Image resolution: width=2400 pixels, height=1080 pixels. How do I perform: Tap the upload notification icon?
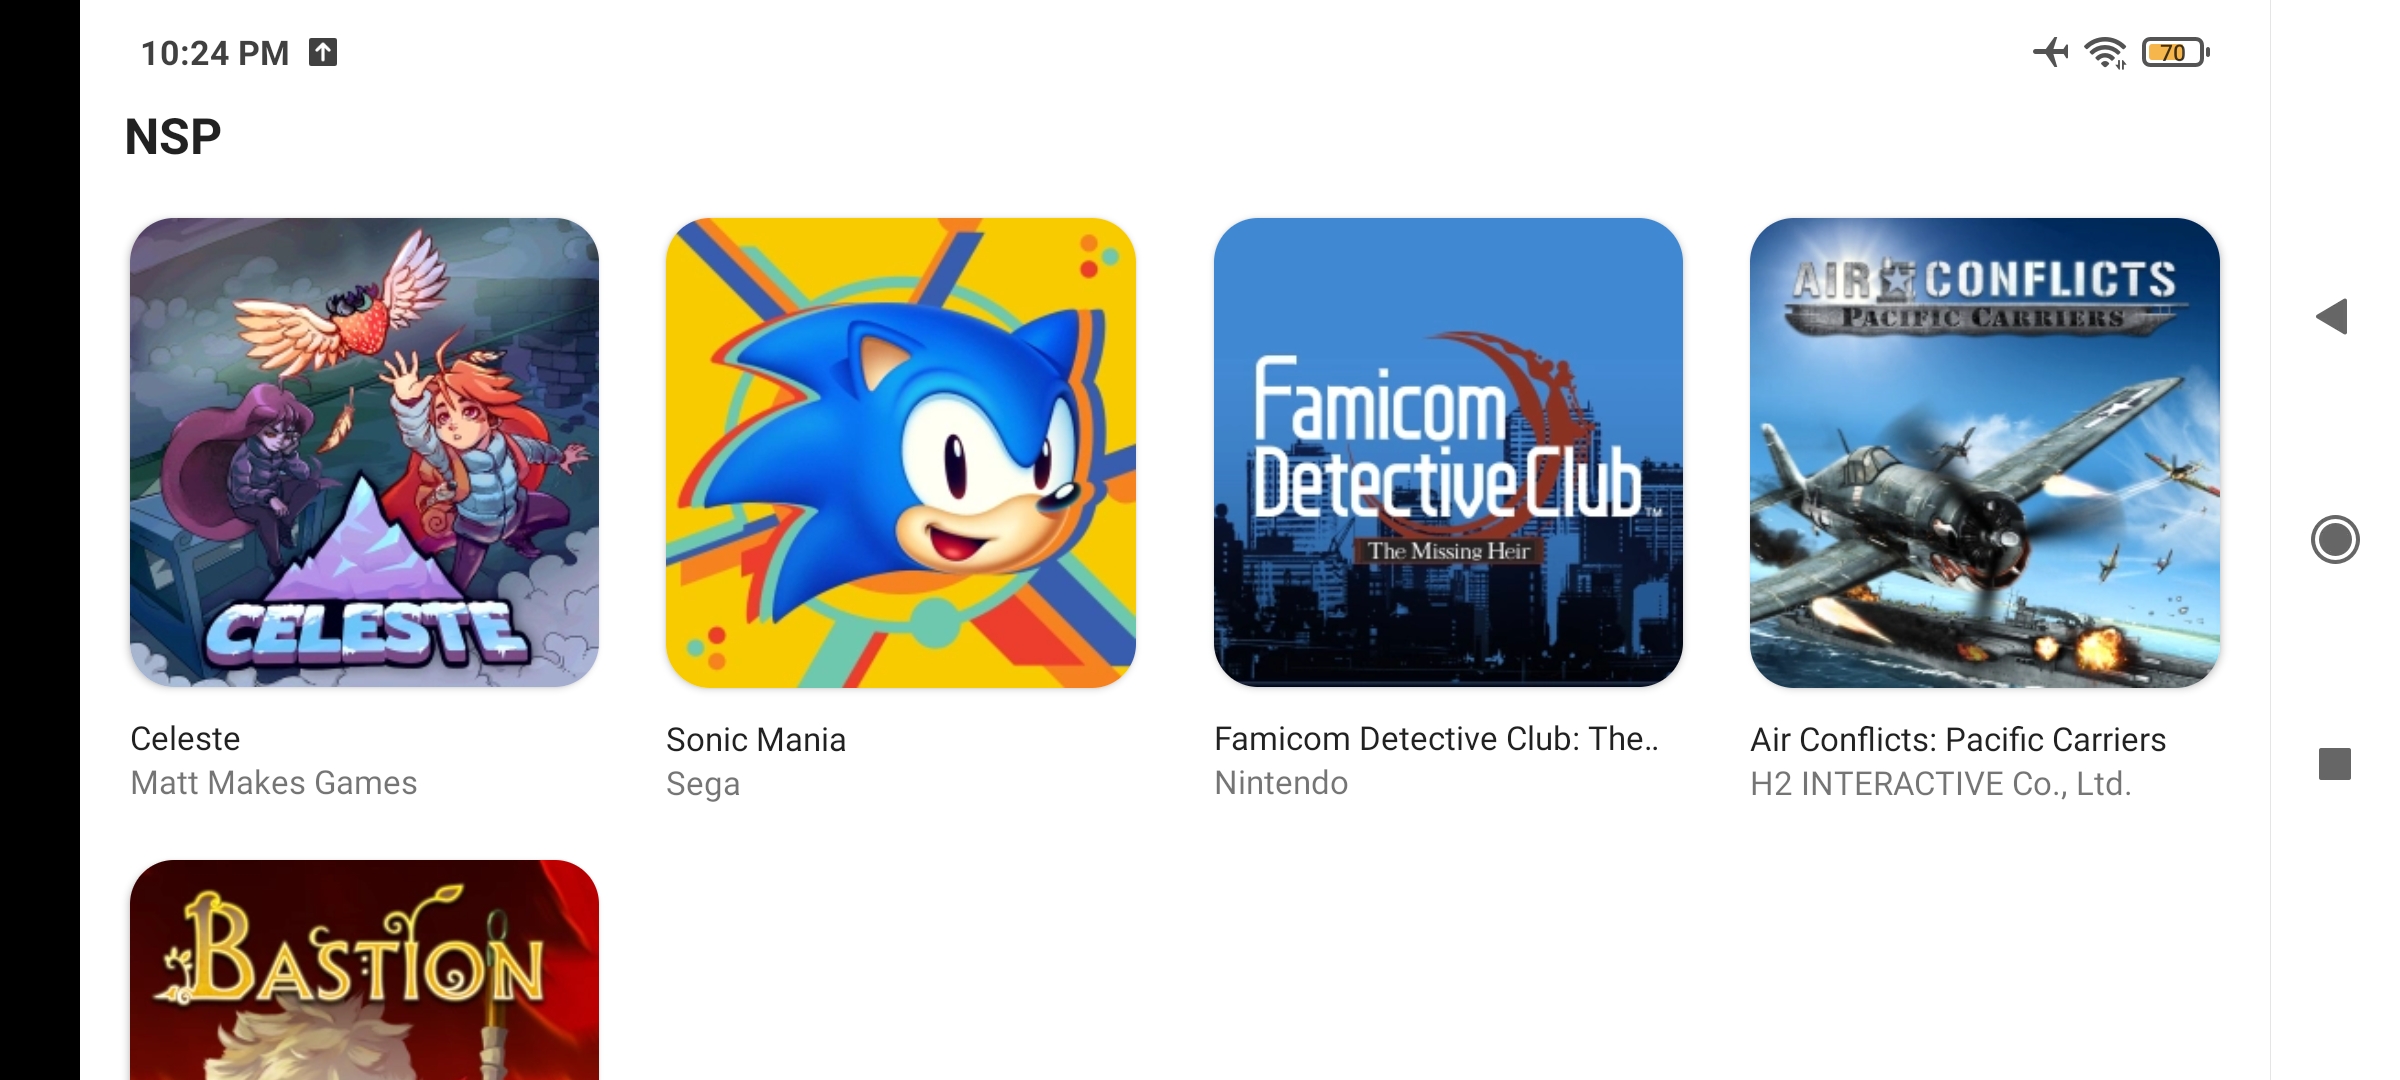(323, 52)
